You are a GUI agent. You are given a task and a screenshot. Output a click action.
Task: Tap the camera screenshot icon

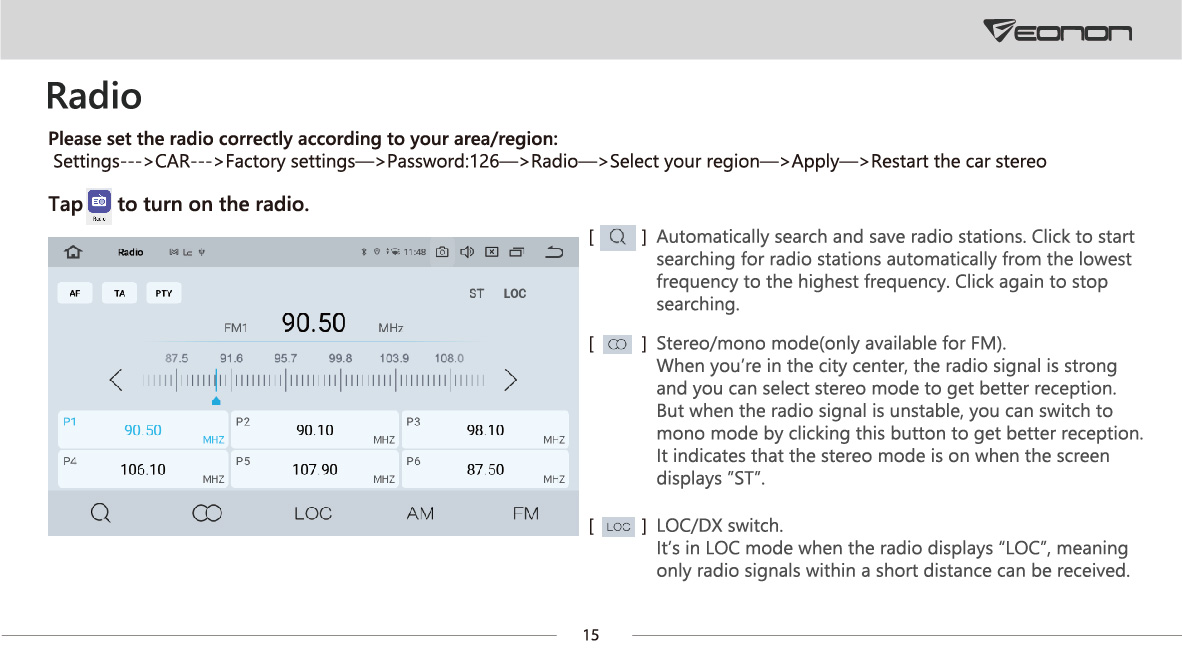pyautogui.click(x=442, y=252)
